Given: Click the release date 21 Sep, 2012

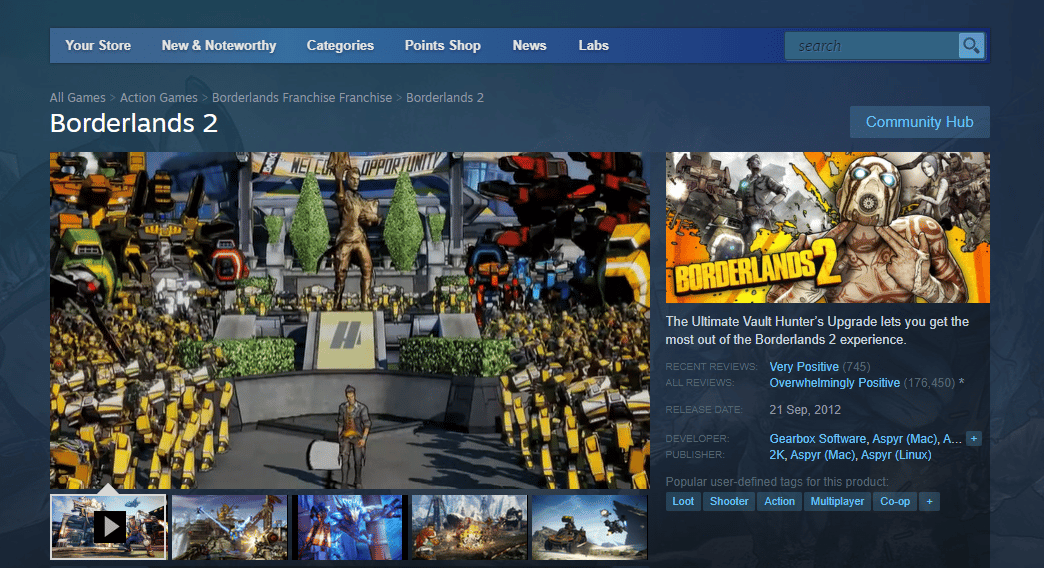Looking at the screenshot, I should (805, 410).
